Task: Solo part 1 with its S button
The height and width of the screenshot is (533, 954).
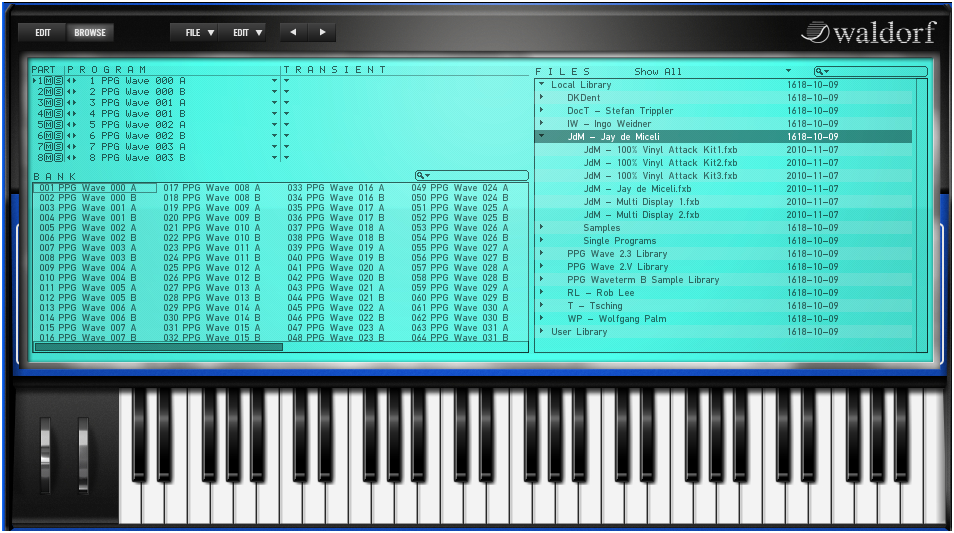Action: [58, 81]
